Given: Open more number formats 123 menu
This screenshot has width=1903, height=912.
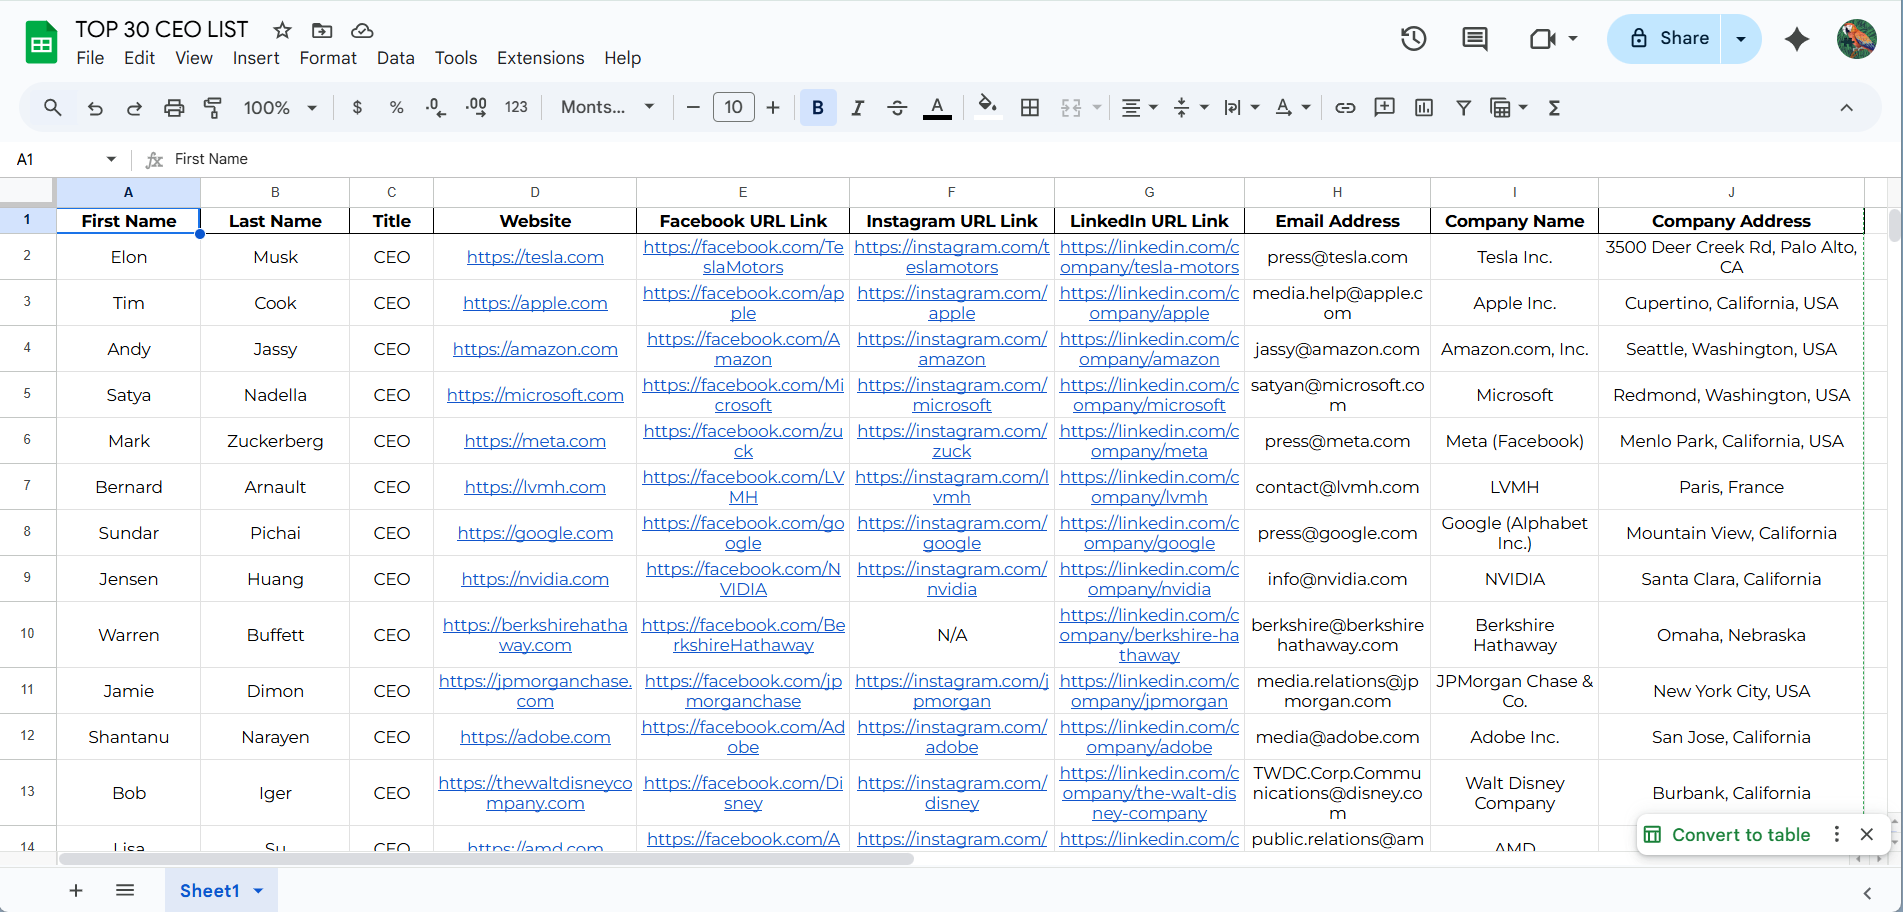Looking at the screenshot, I should [x=516, y=107].
